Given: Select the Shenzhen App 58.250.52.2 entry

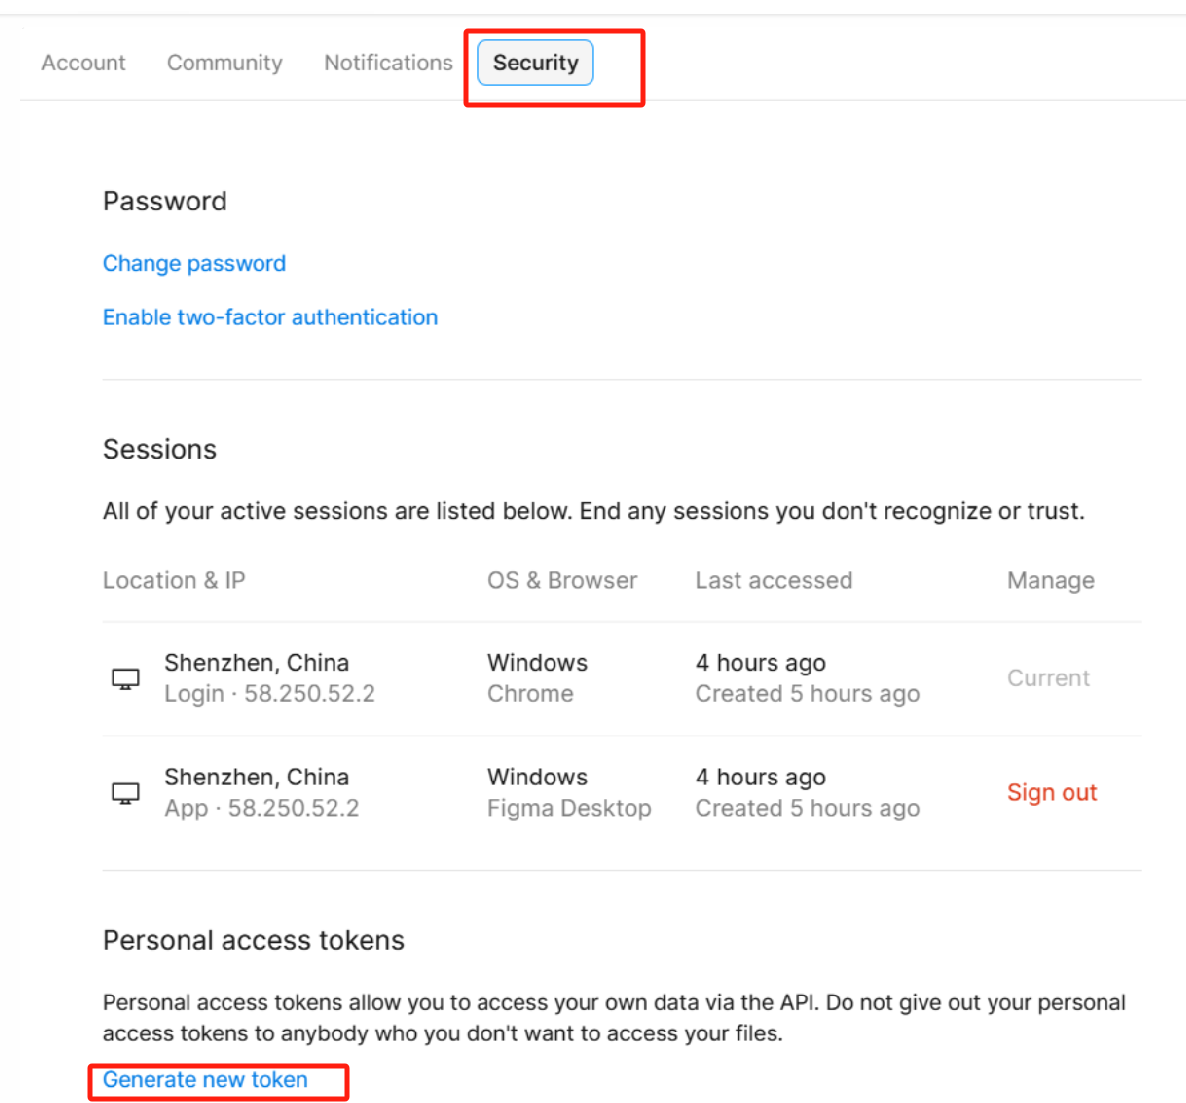Looking at the screenshot, I should coord(262,792).
